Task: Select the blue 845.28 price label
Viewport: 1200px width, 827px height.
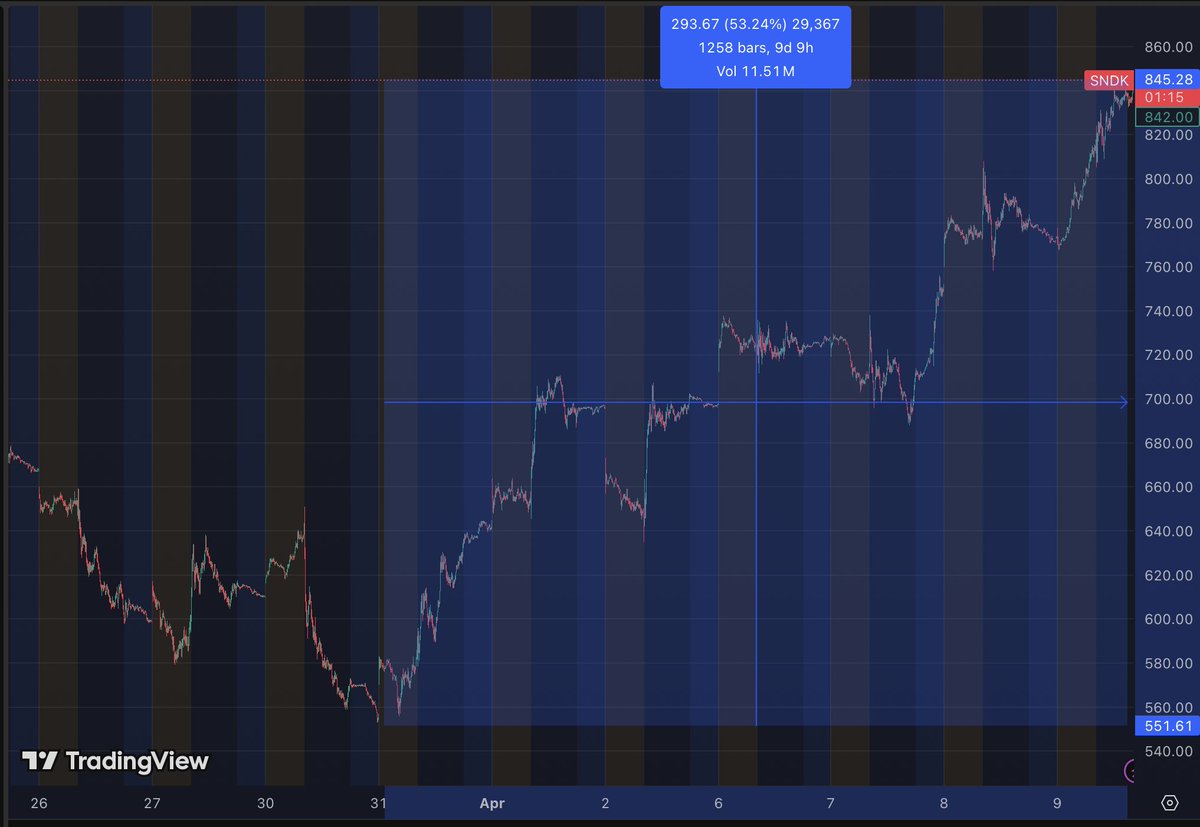Action: (1166, 80)
